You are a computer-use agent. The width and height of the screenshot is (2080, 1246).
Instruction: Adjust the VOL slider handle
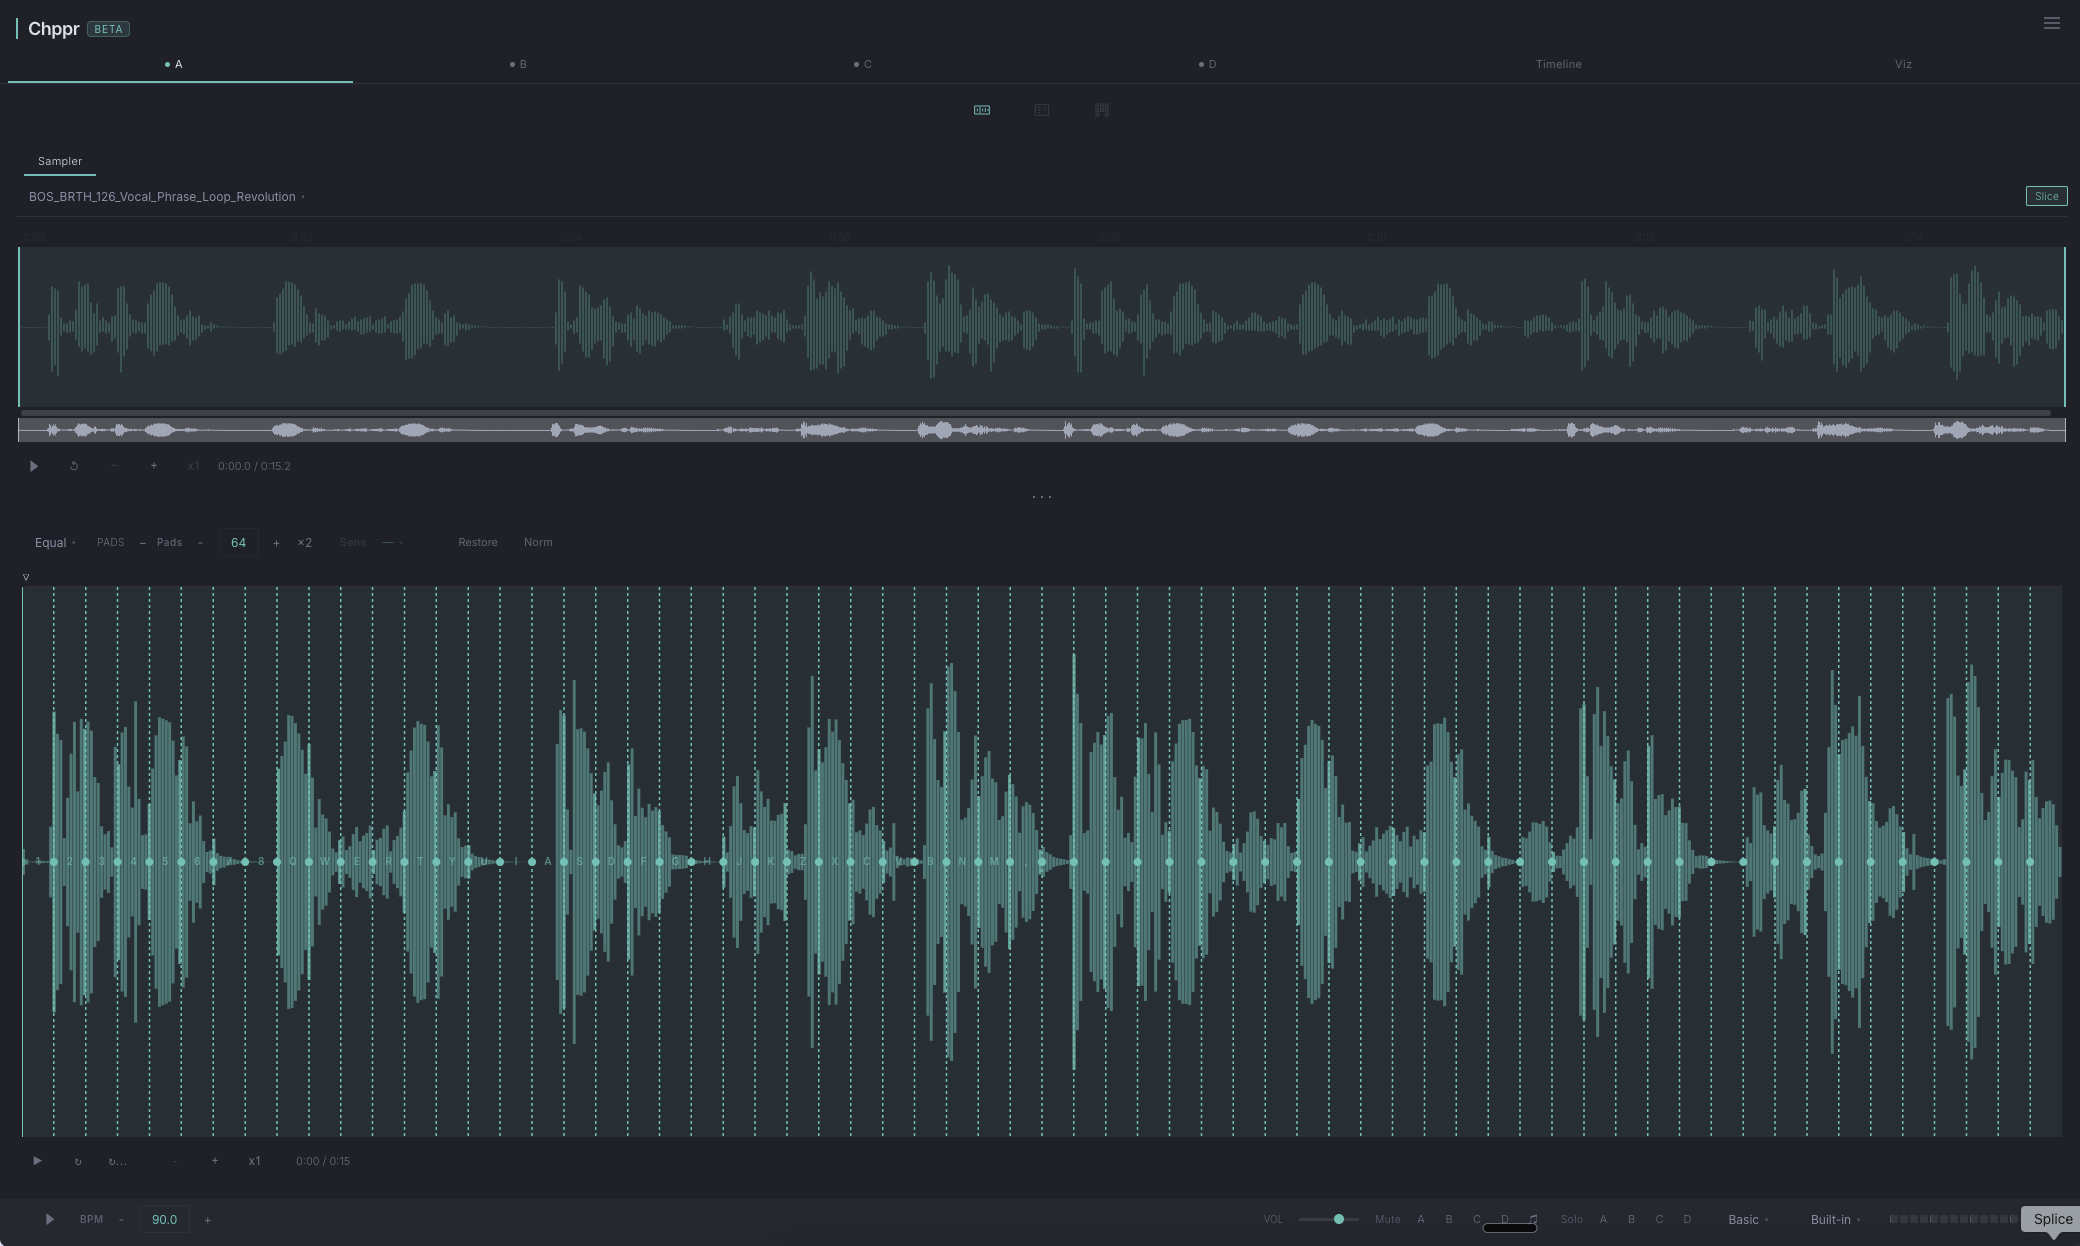(x=1338, y=1219)
